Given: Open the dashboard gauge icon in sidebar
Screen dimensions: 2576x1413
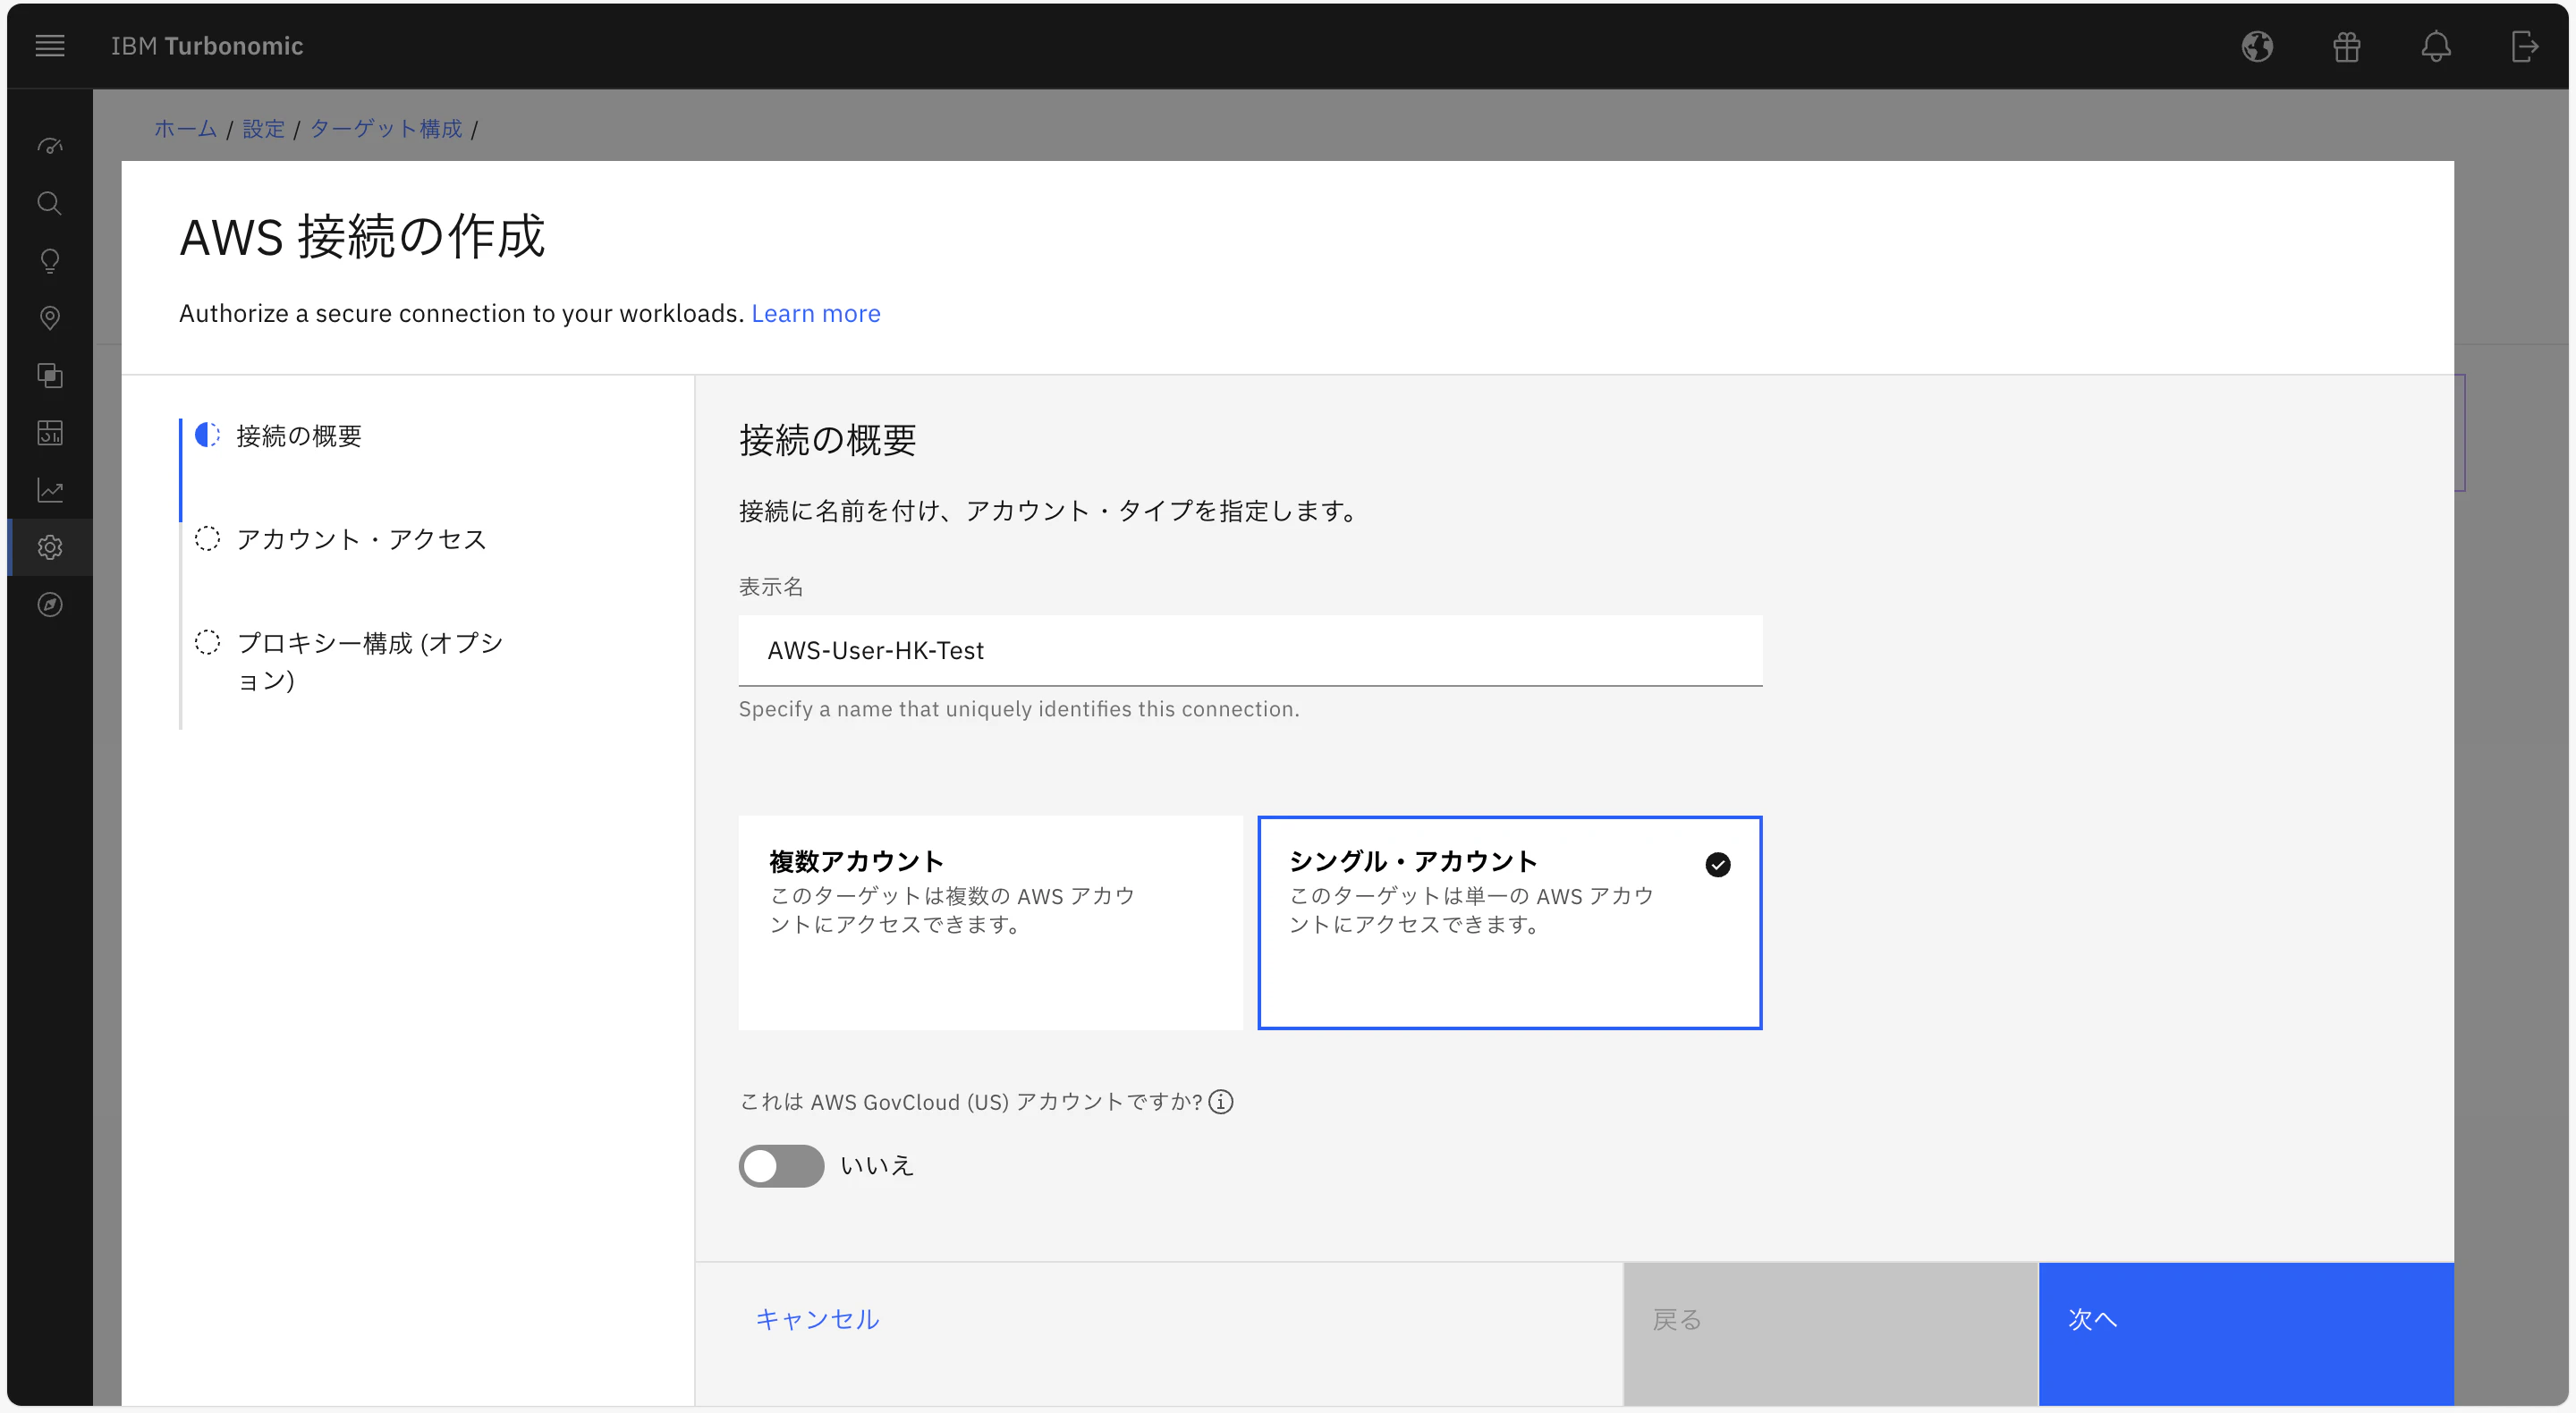Looking at the screenshot, I should pyautogui.click(x=50, y=146).
